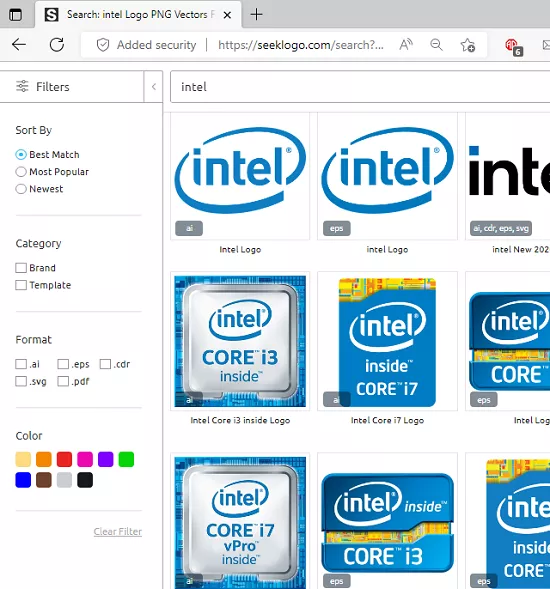Reload the page with refresh icon

pyautogui.click(x=57, y=45)
